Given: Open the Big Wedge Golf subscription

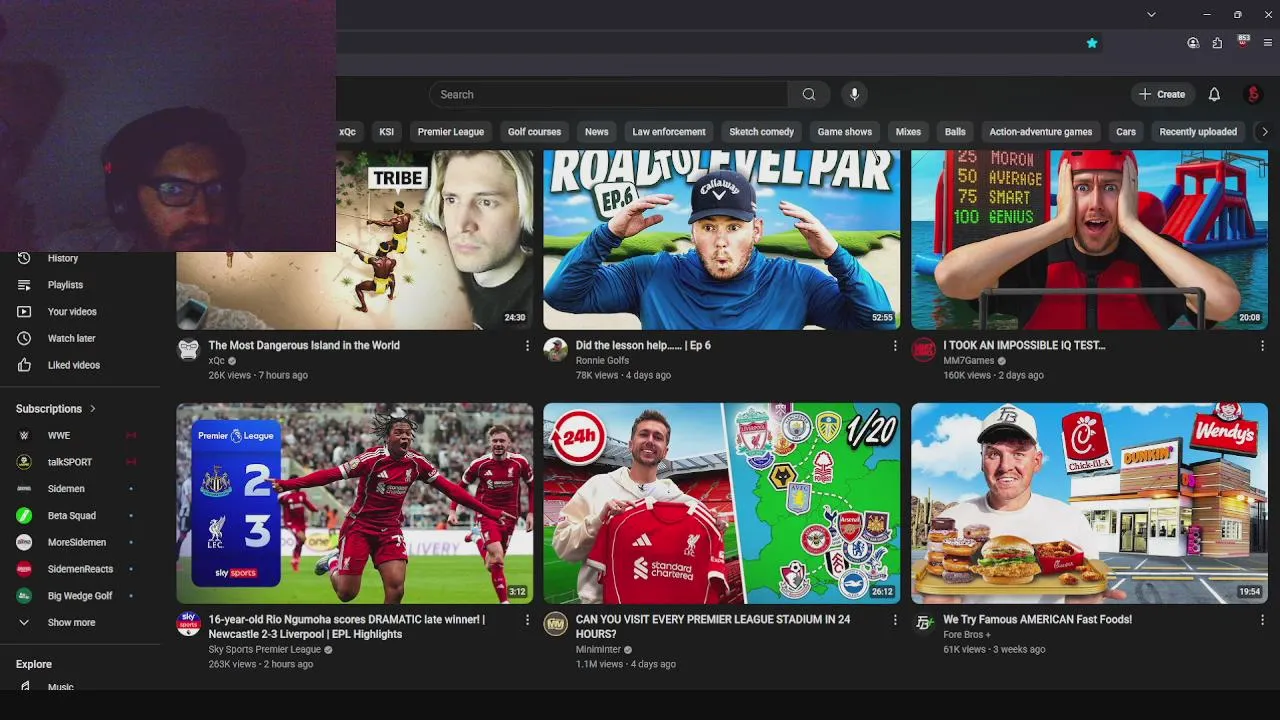Looking at the screenshot, I should (80, 596).
